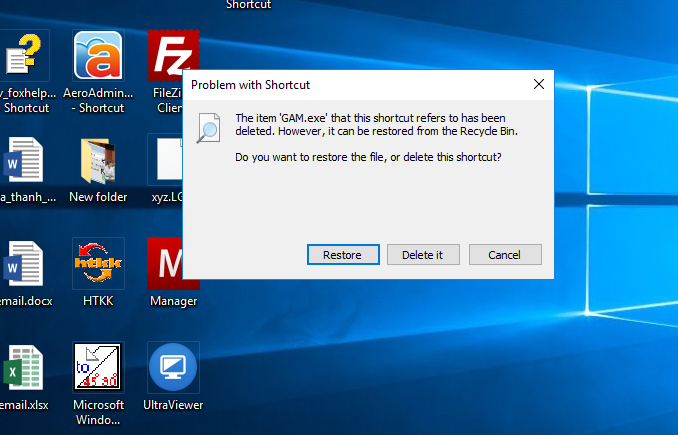Select the UltraViewer desktop icon
The width and height of the screenshot is (678, 435).
coord(173,367)
